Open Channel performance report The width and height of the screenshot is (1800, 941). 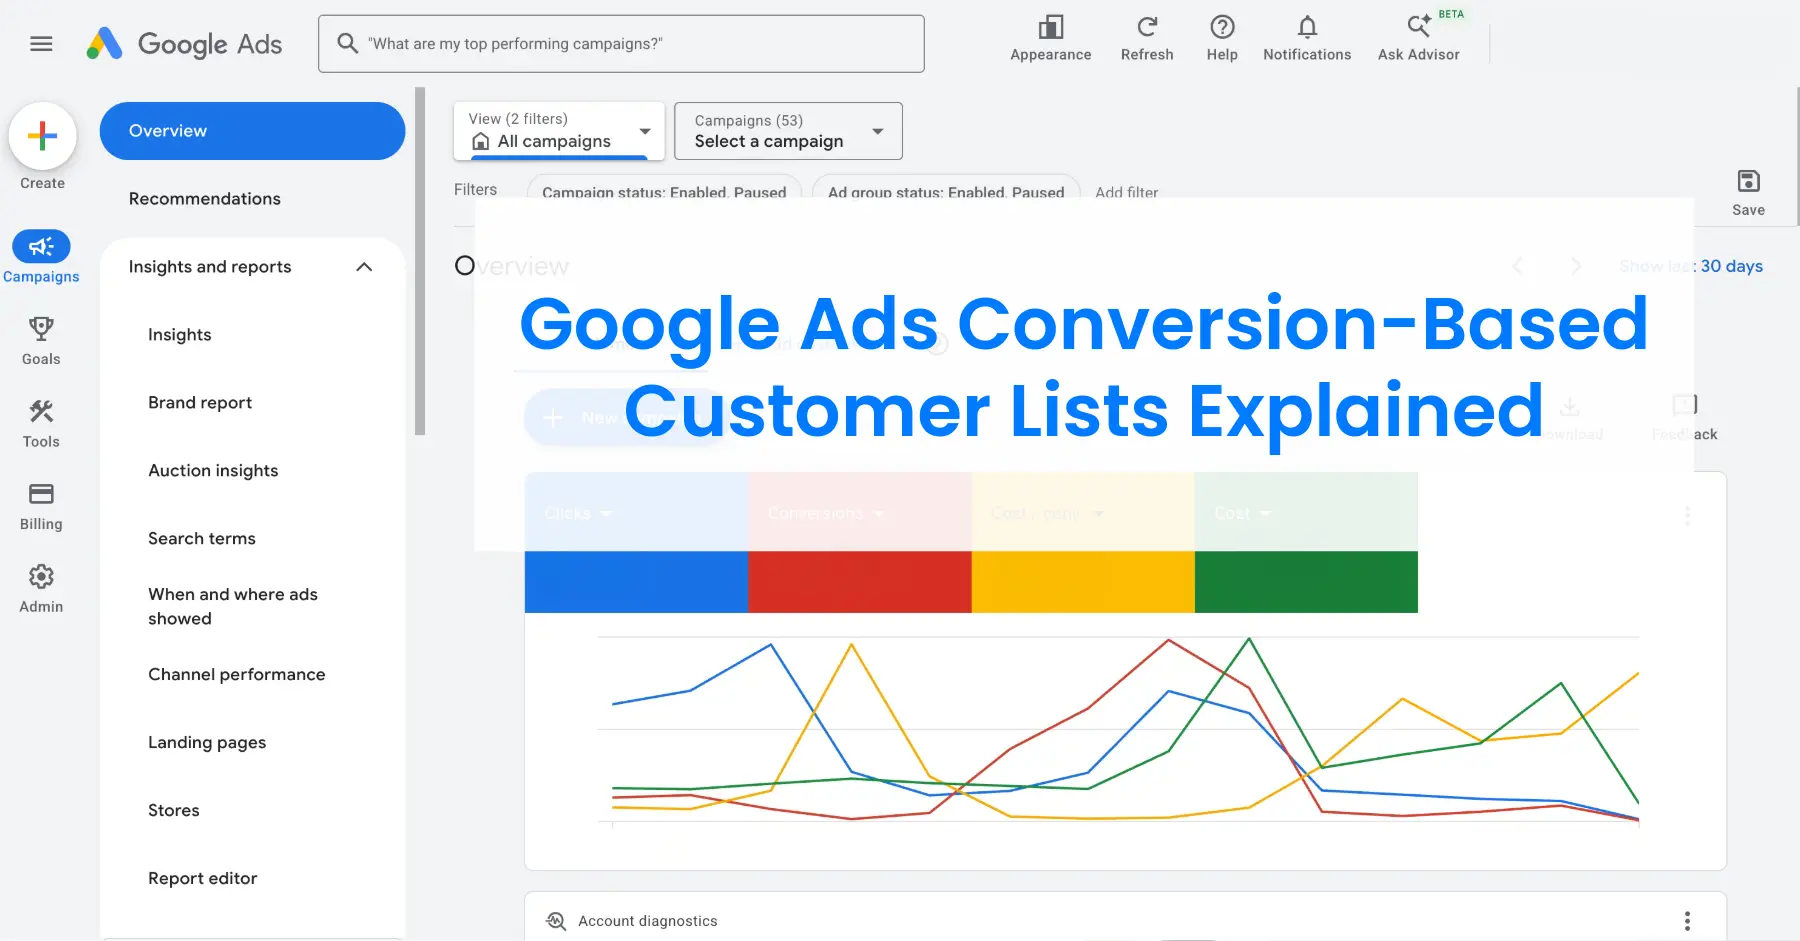[x=237, y=675]
